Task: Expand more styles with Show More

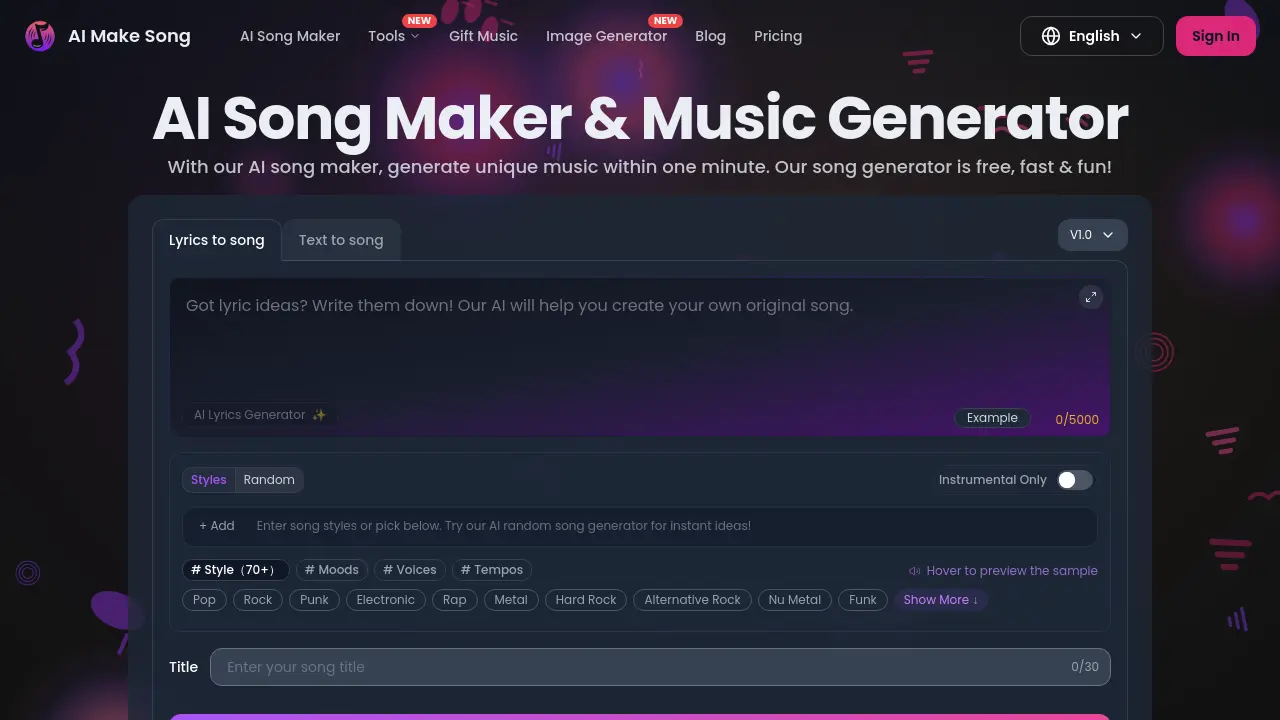Action: 941,600
